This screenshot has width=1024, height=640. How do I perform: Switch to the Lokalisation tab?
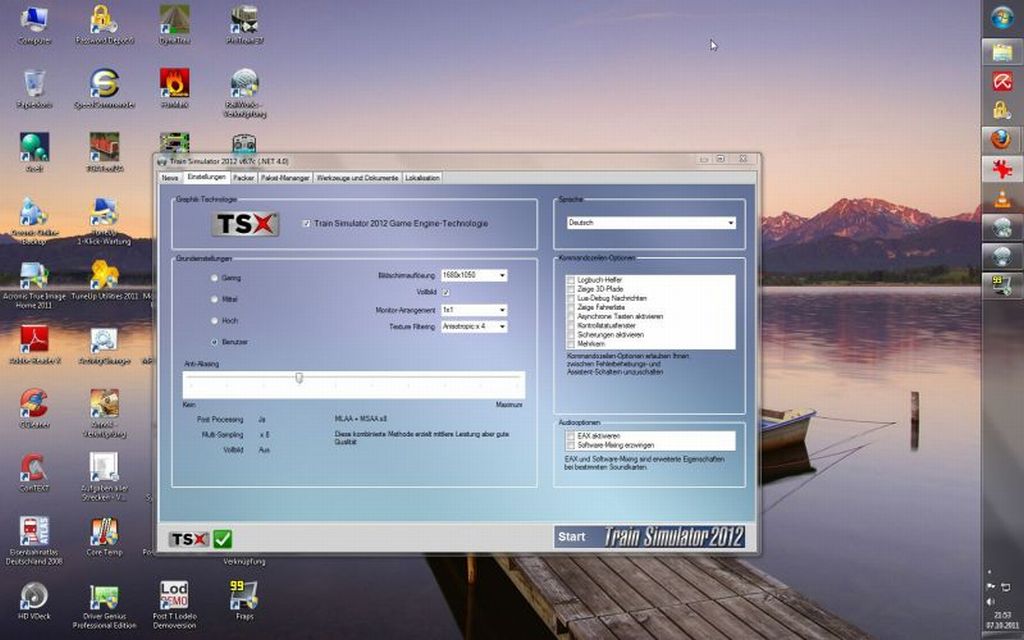(x=423, y=178)
